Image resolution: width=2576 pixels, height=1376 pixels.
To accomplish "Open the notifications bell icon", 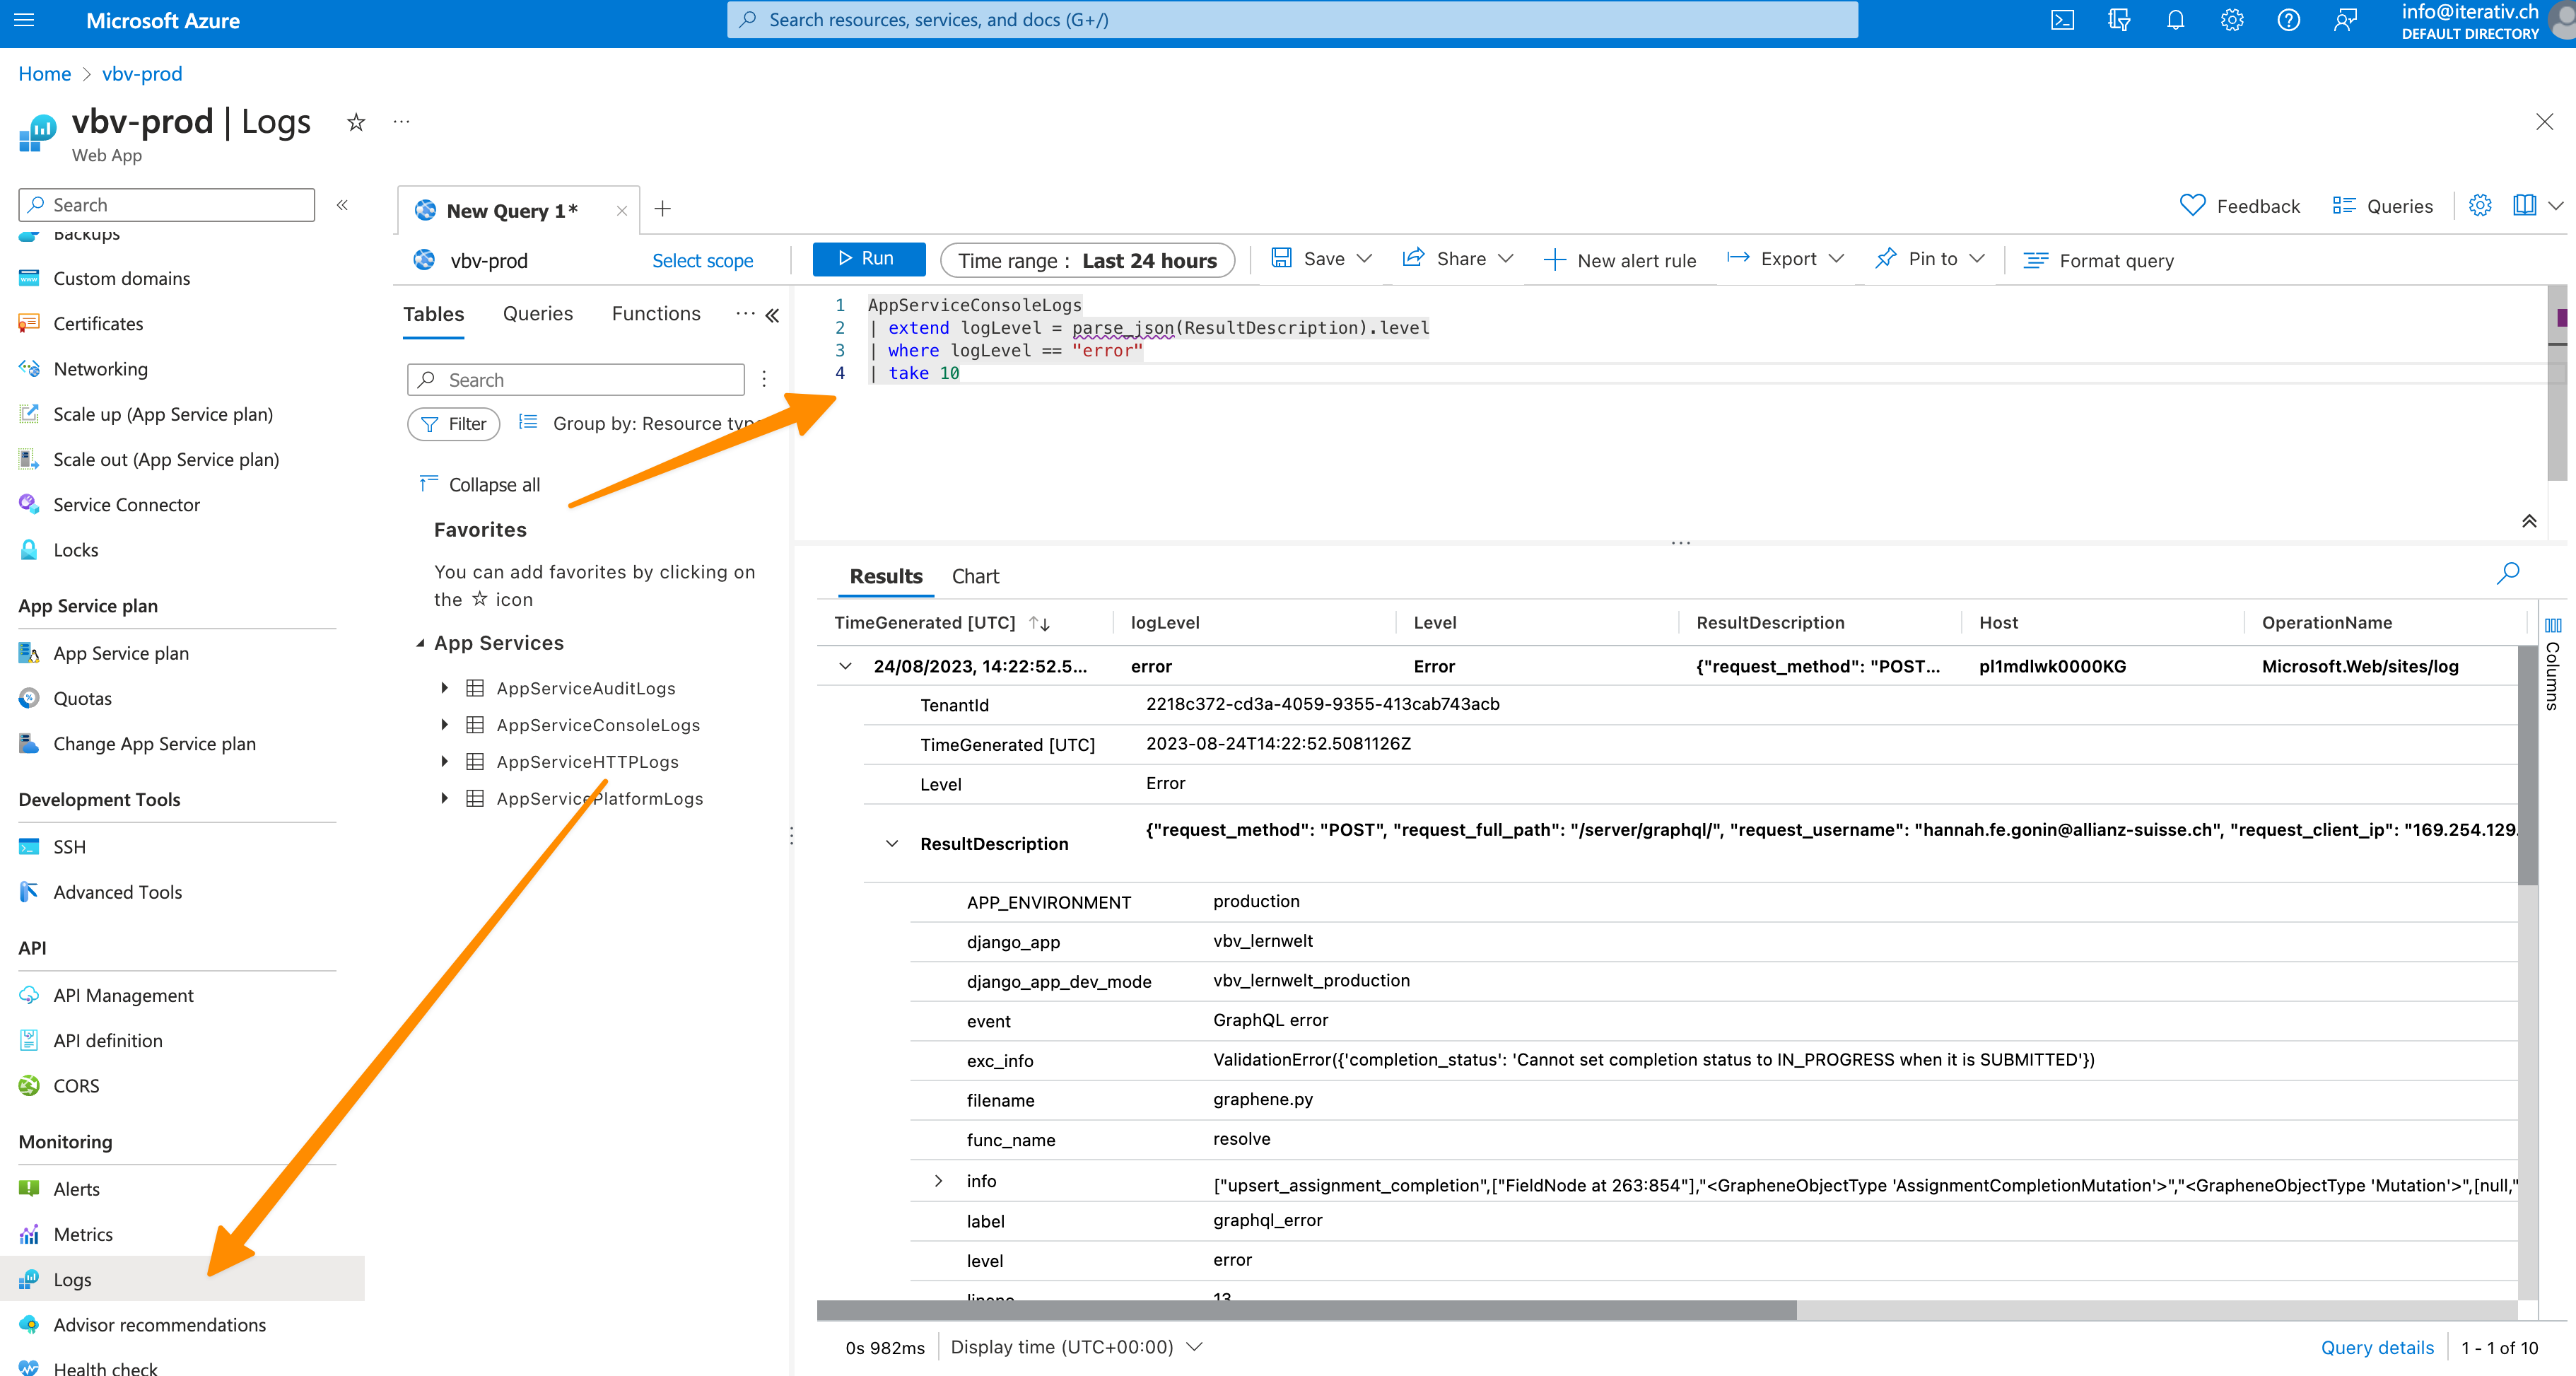I will [2175, 20].
